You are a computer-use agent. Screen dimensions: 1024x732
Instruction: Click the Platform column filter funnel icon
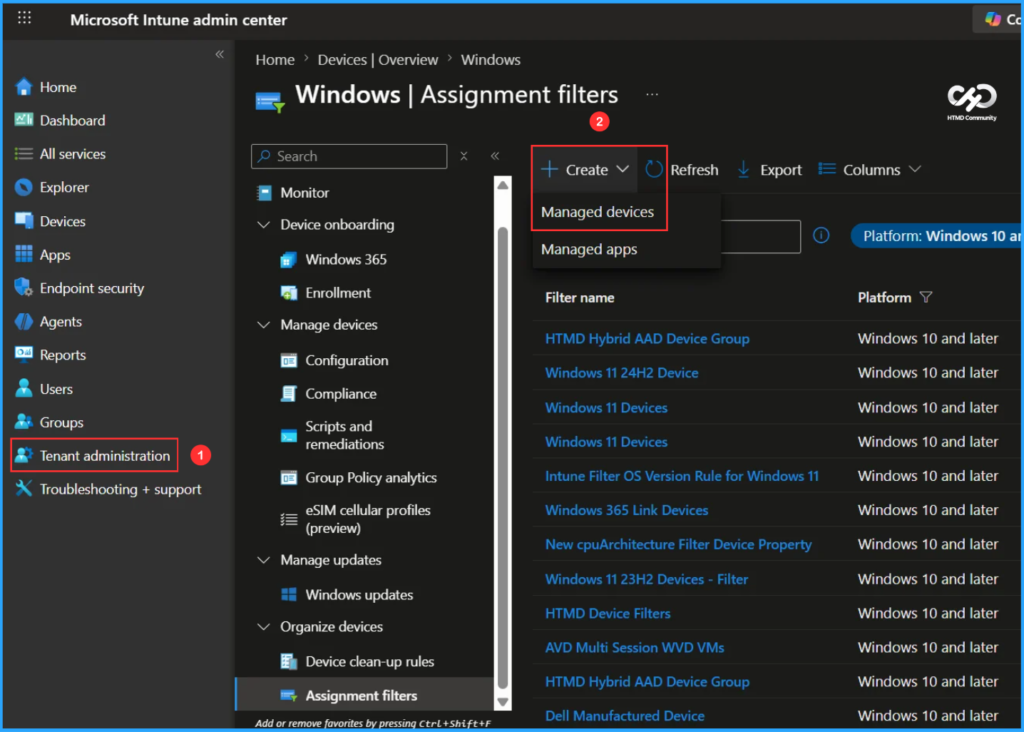[925, 298]
